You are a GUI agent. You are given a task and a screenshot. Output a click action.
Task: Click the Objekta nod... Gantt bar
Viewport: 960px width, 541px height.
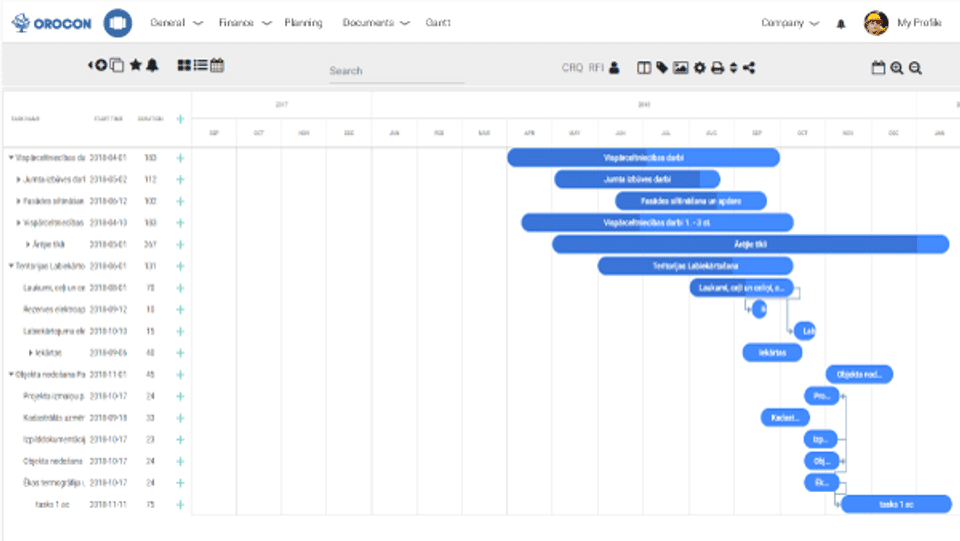(859, 375)
